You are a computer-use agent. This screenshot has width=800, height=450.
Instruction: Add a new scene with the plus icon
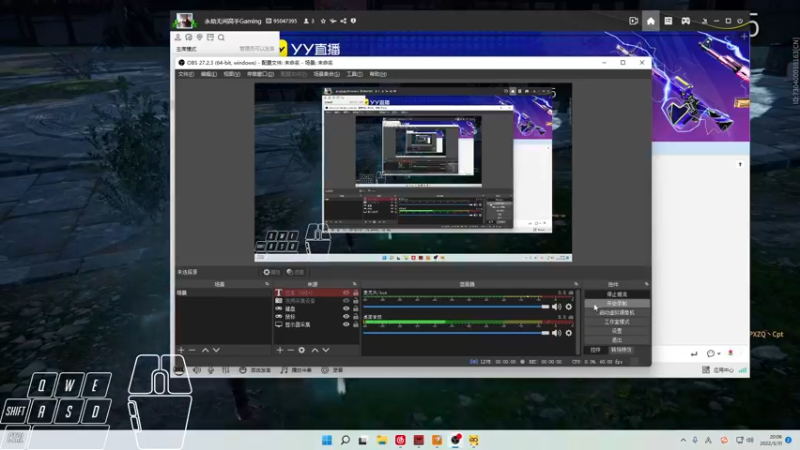click(181, 350)
